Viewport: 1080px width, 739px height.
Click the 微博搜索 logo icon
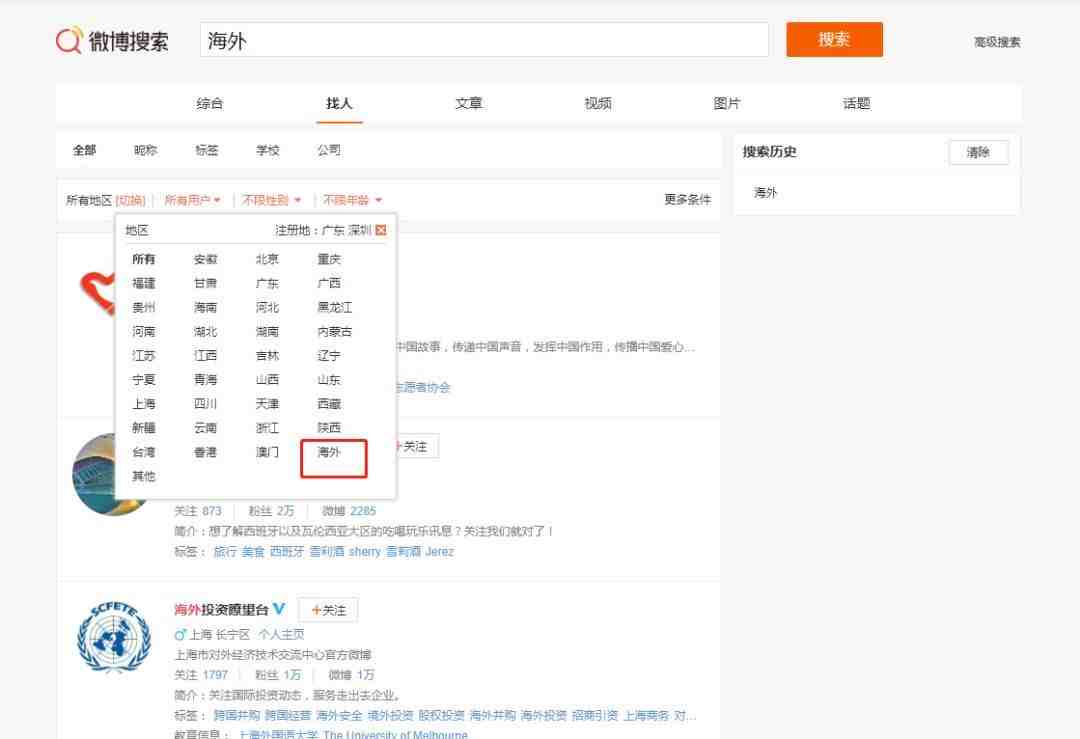(69, 41)
